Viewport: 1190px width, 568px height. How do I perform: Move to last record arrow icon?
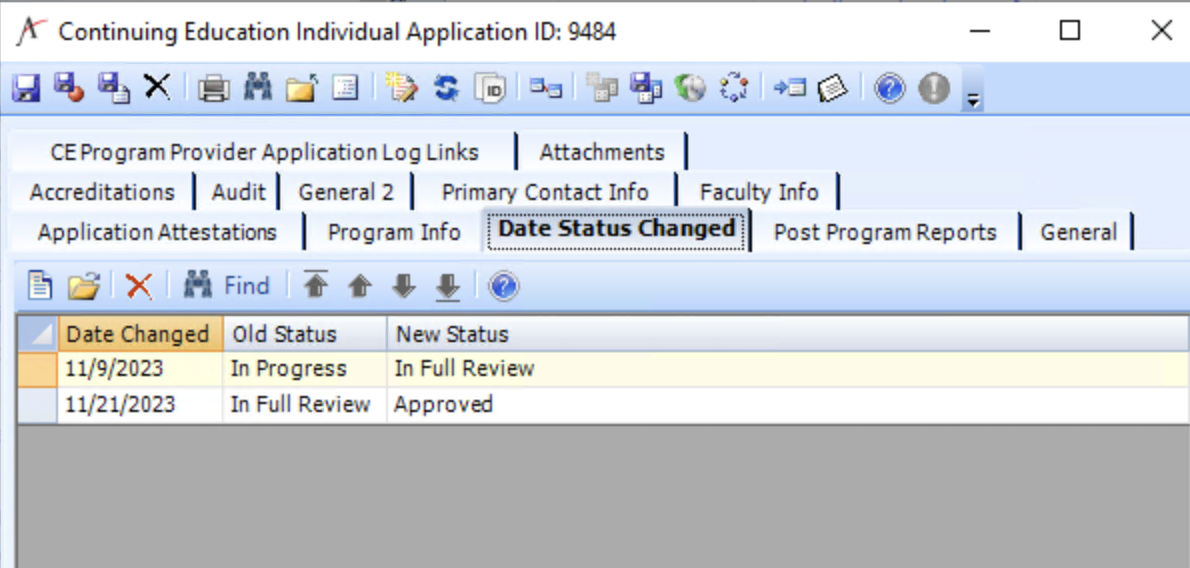(x=447, y=286)
